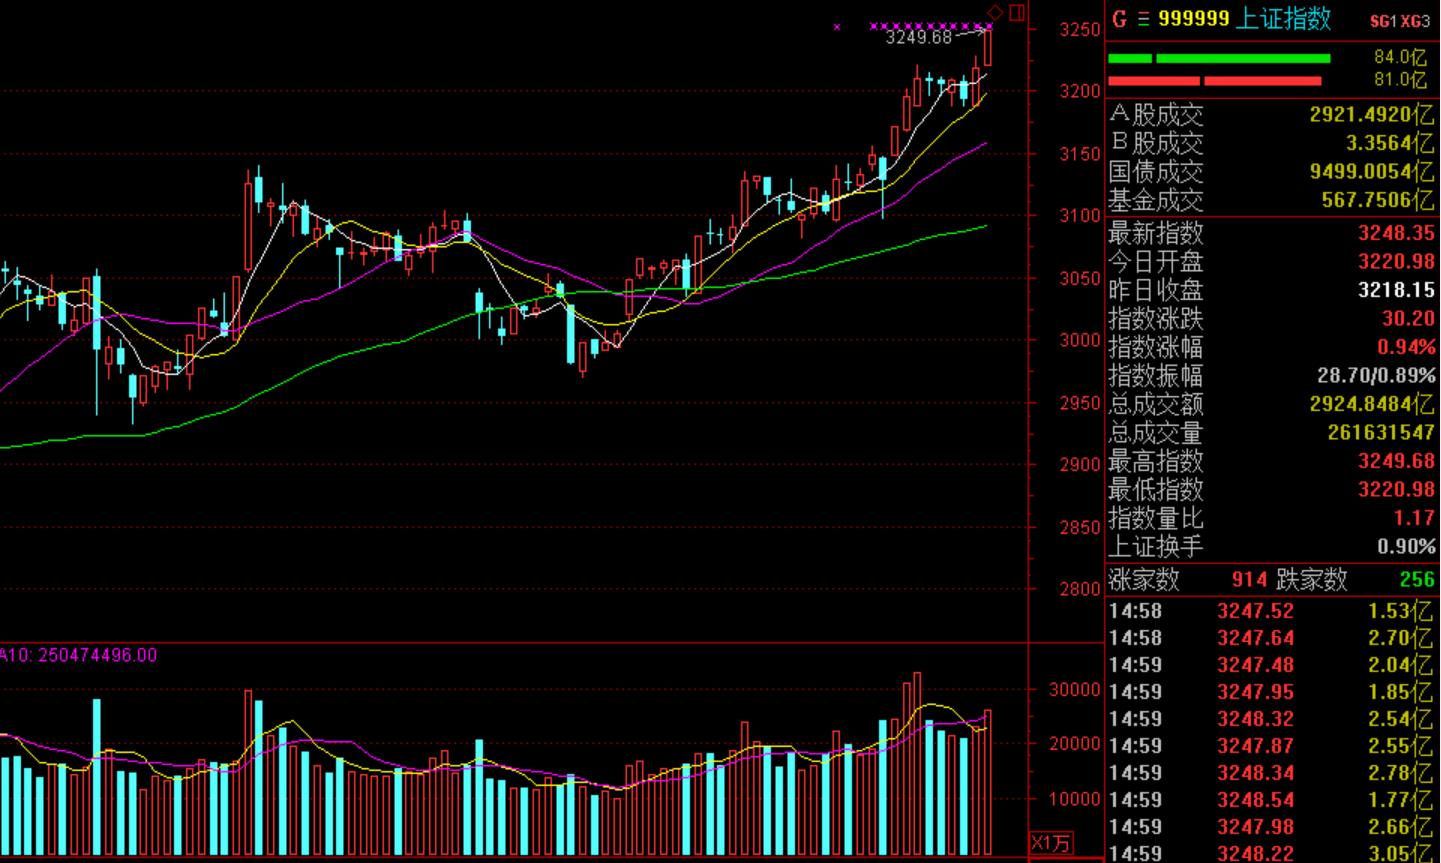
Task: Click the 最低指数 label
Action: [1156, 490]
